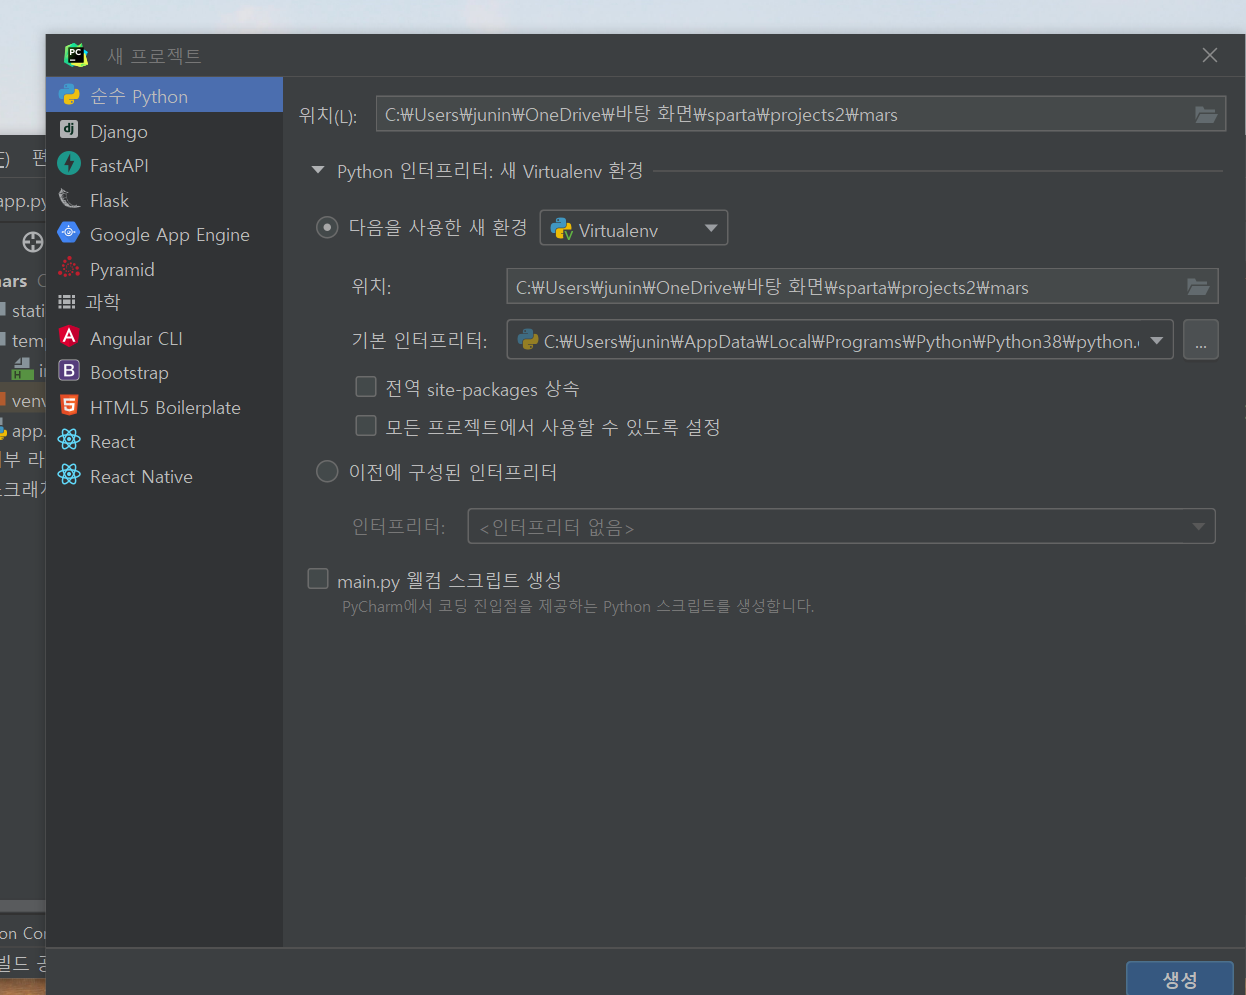Select Bootstrap label in list

pos(129,373)
